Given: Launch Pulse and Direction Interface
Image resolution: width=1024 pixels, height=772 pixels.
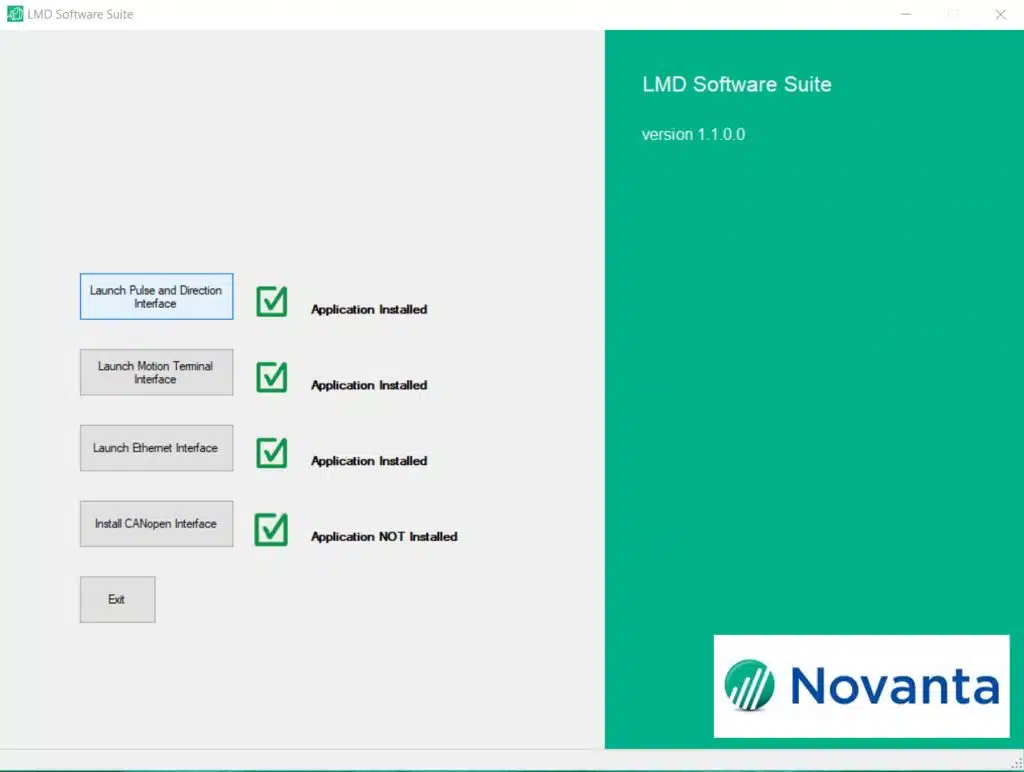Looking at the screenshot, I should (x=156, y=297).
